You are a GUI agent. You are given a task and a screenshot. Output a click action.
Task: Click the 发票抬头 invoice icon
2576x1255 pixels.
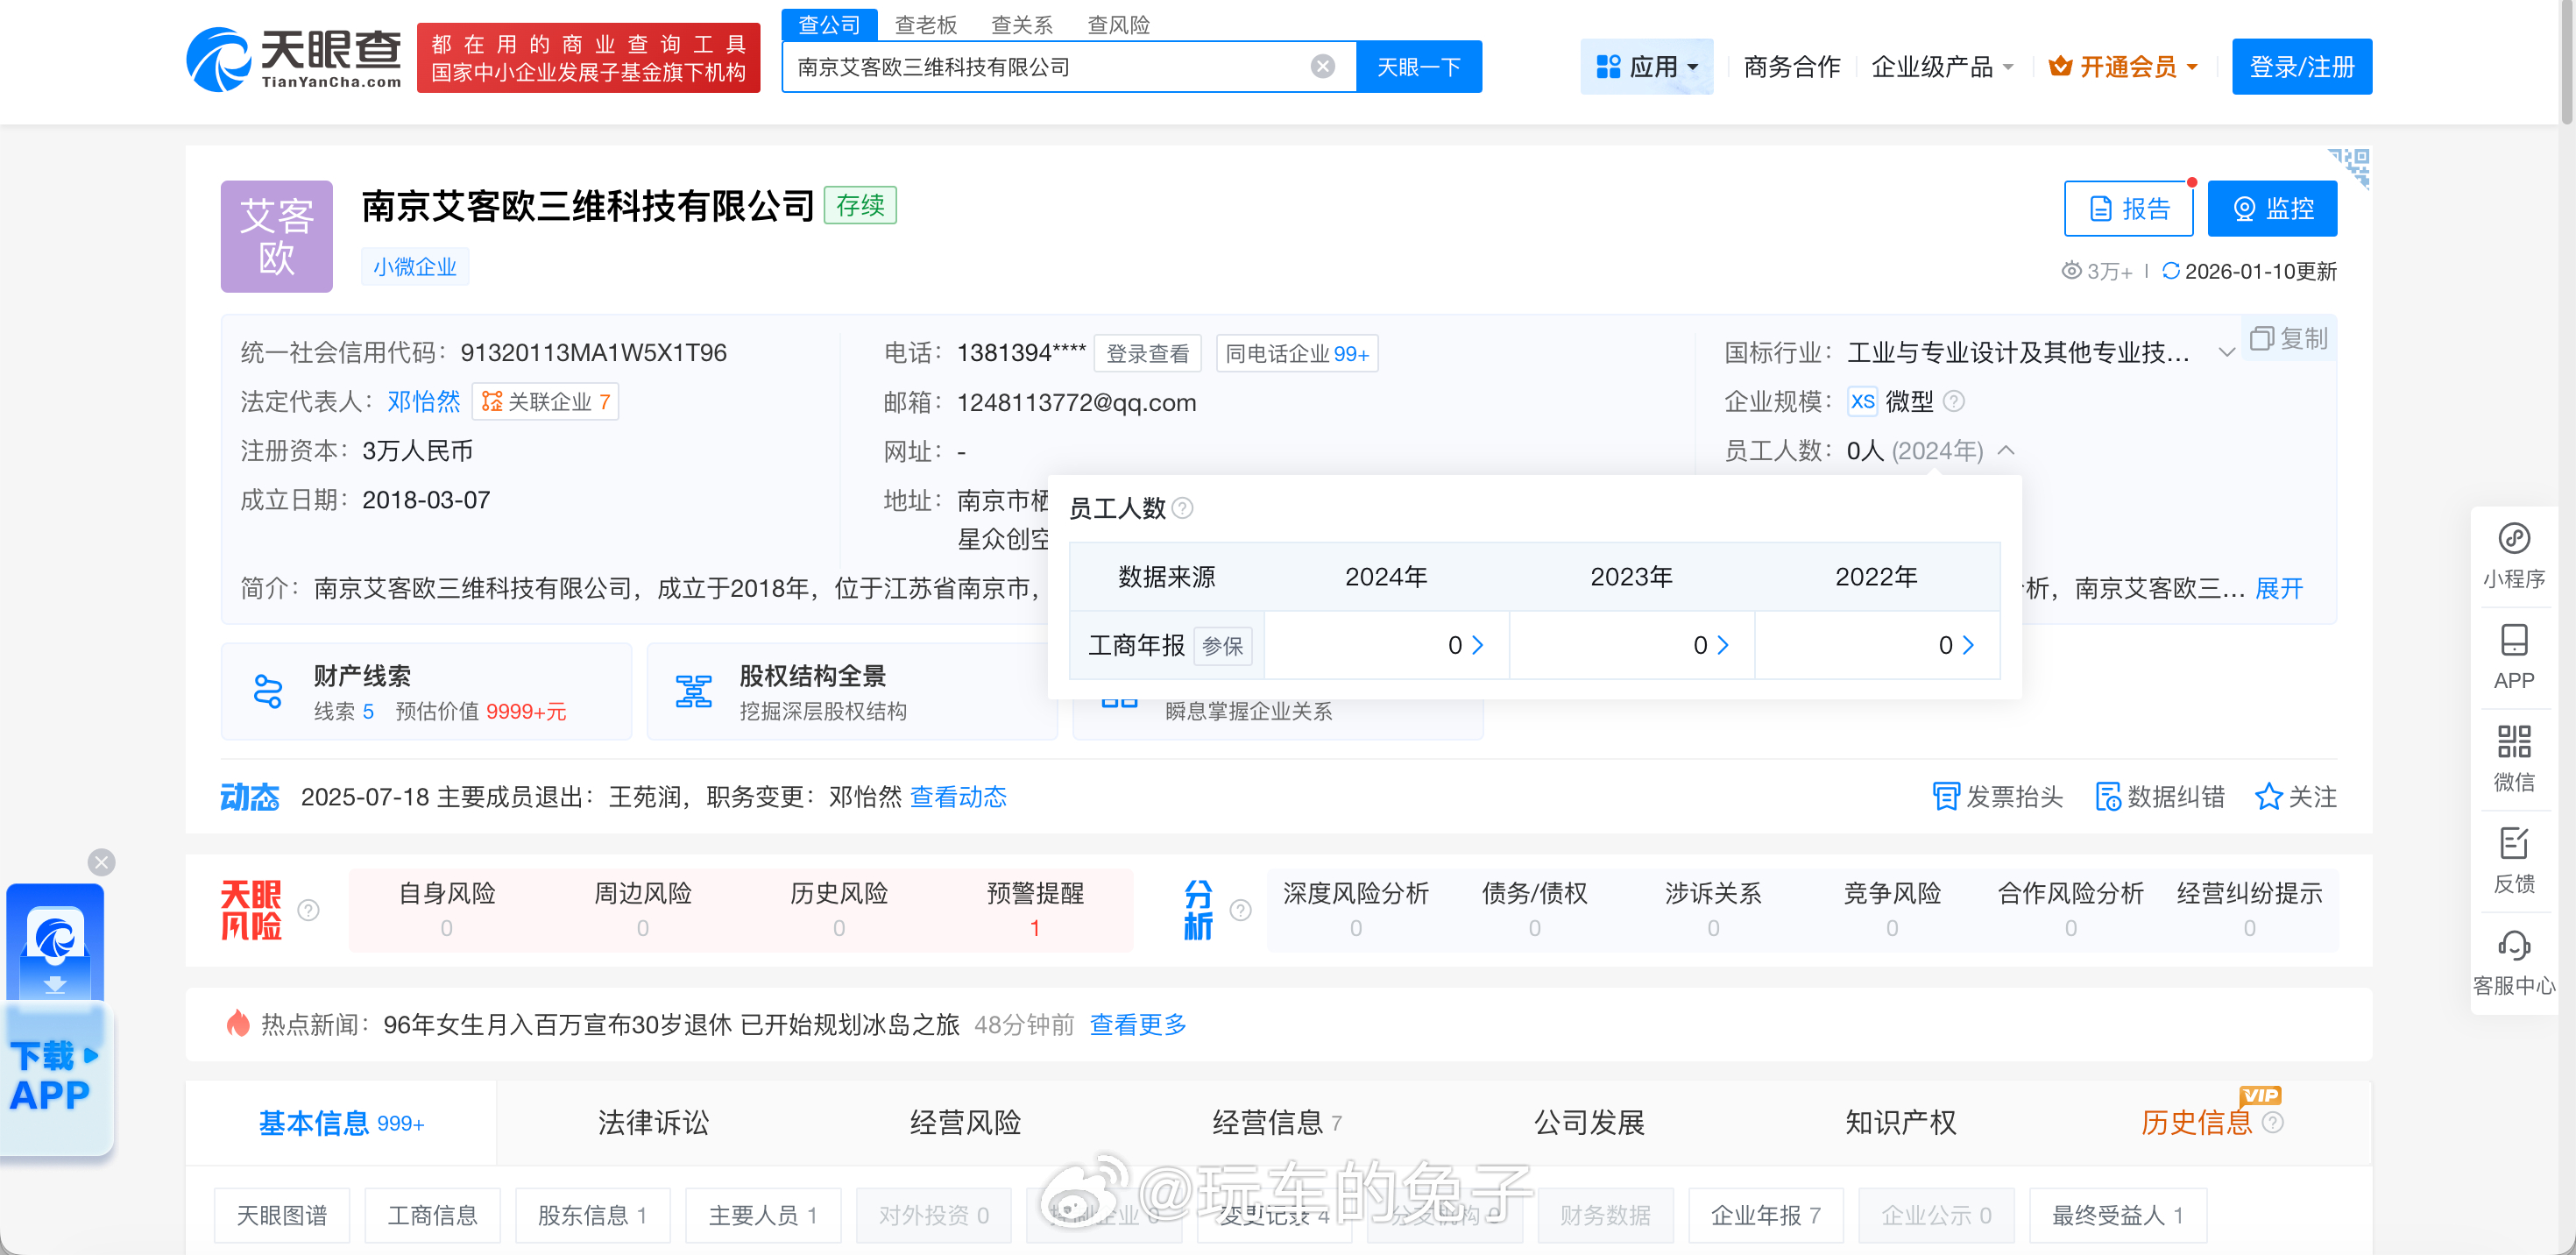(1945, 796)
